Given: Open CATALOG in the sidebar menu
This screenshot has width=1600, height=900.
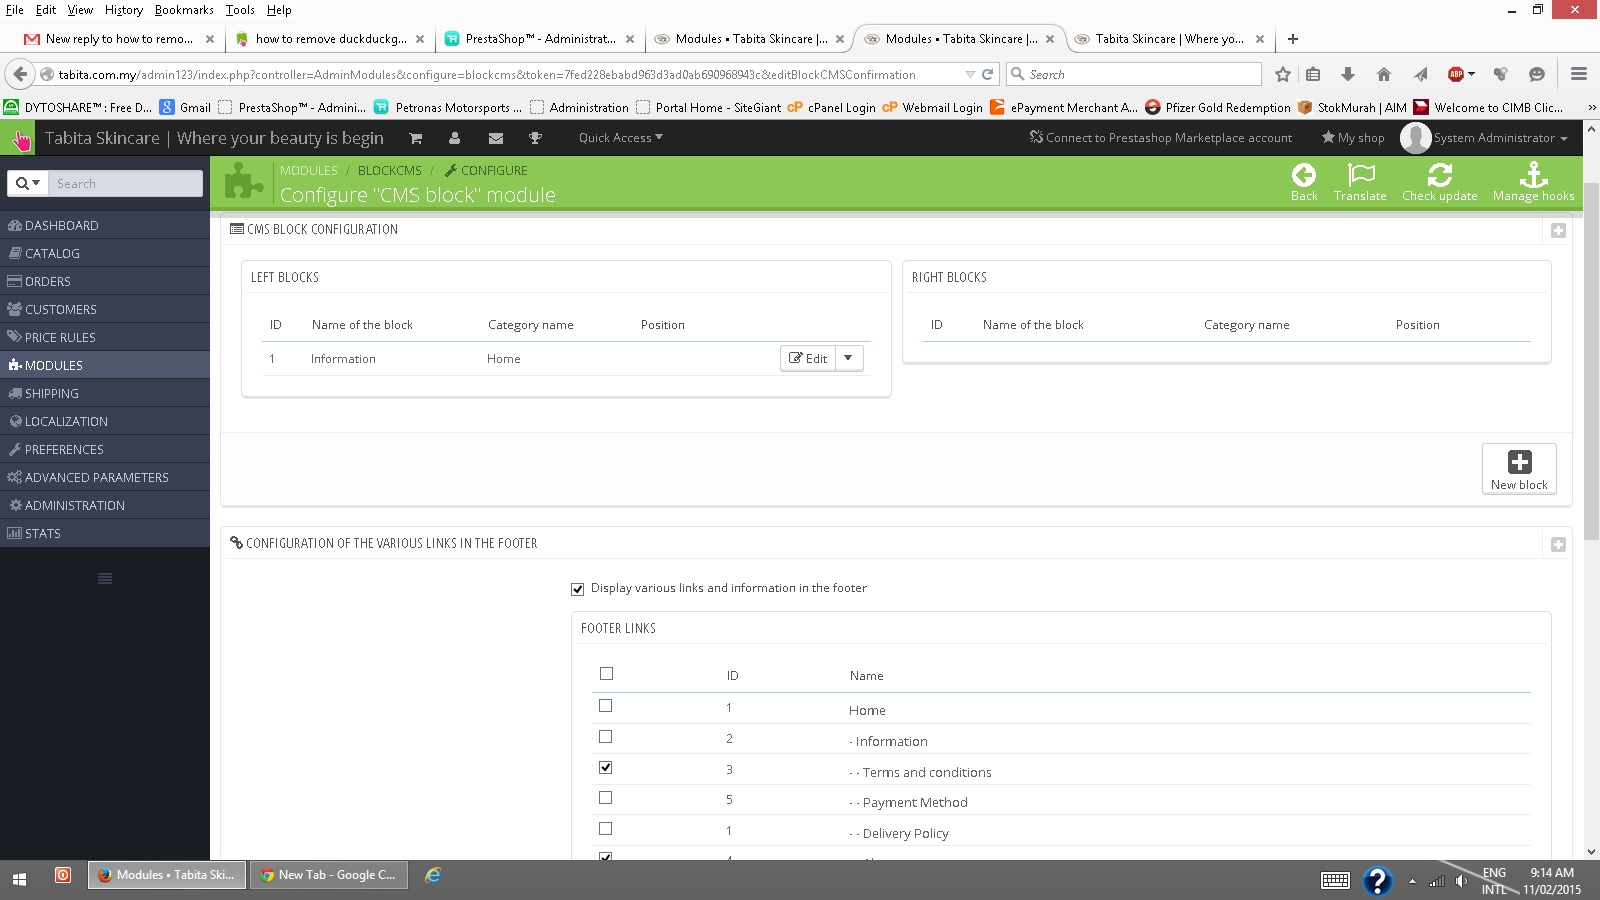Looking at the screenshot, I should pyautogui.click(x=105, y=253).
